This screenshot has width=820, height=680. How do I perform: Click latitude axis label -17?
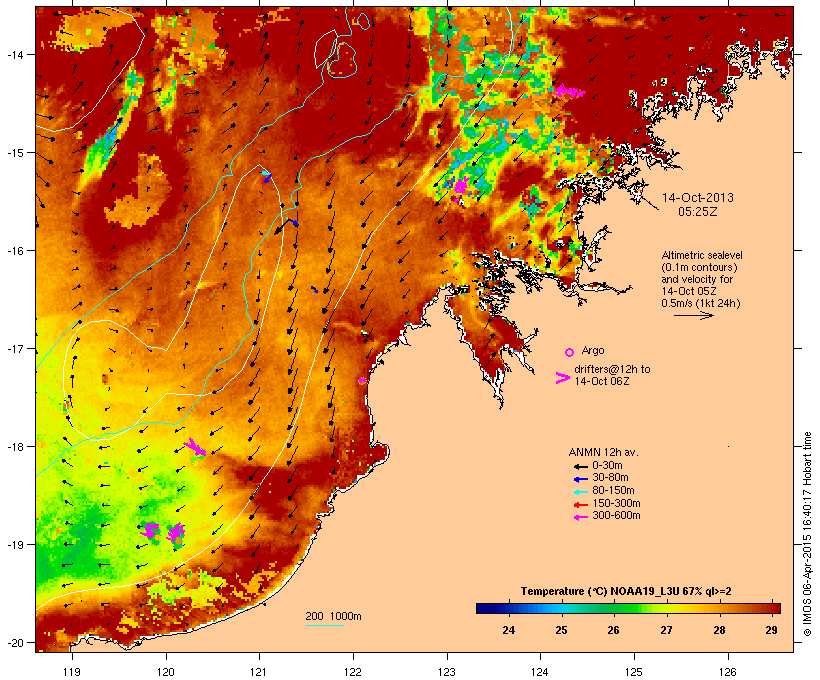click(x=15, y=348)
